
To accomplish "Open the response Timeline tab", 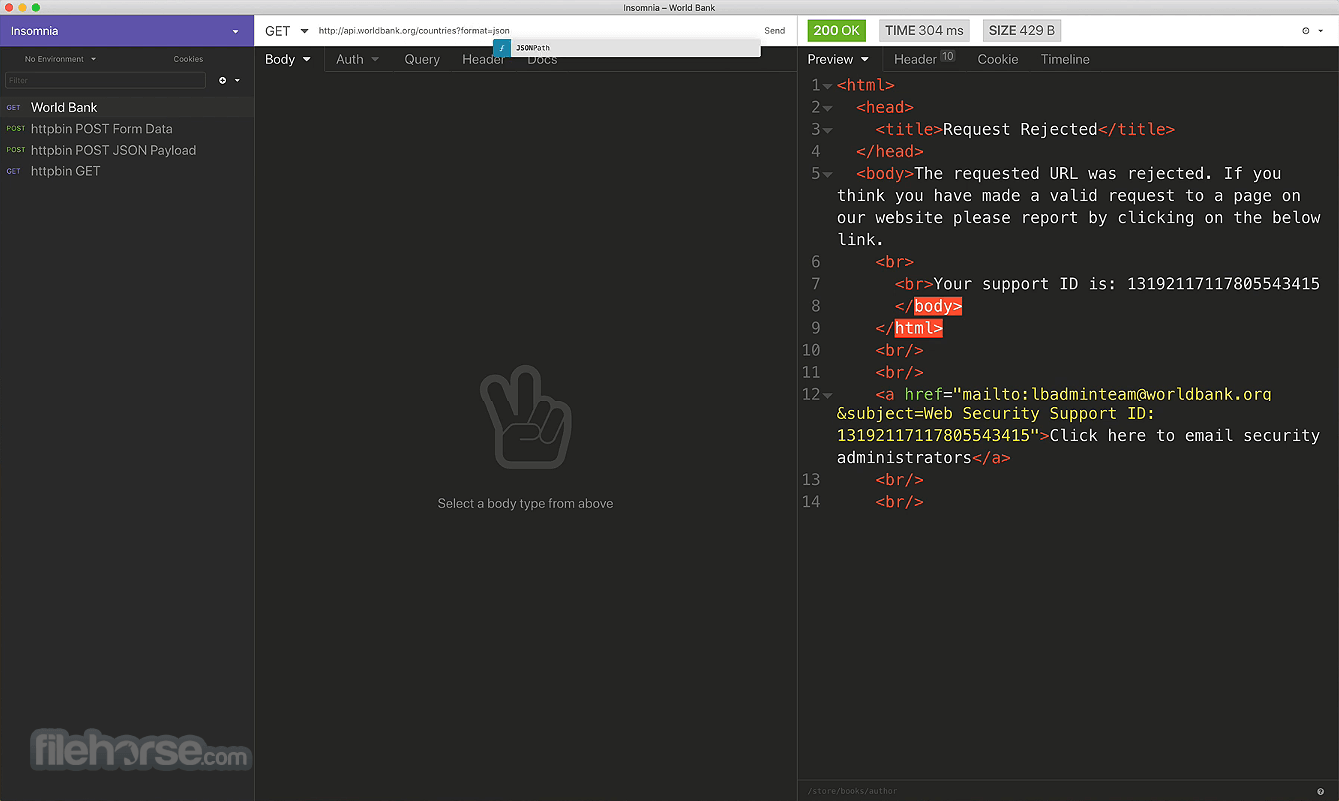I will click(1065, 59).
